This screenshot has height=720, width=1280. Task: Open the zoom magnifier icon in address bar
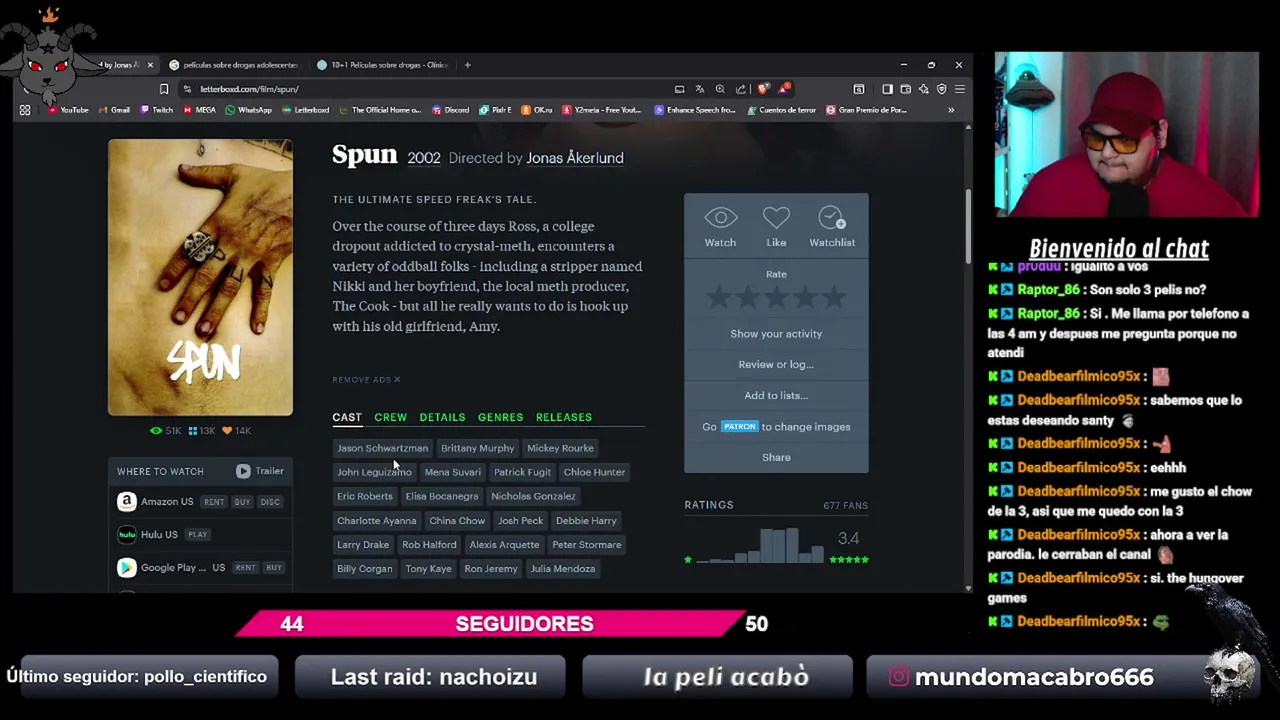[x=720, y=89]
